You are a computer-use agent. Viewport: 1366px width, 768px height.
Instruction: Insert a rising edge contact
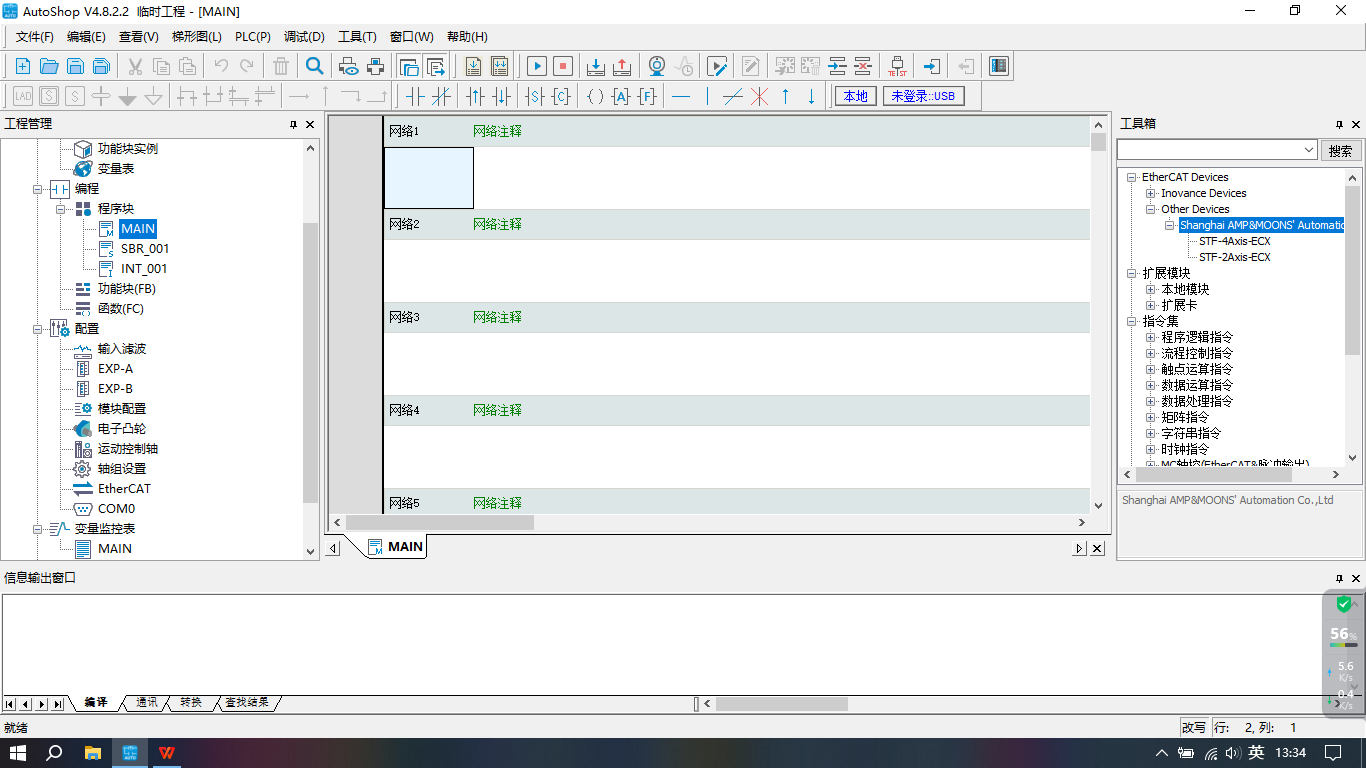[475, 96]
